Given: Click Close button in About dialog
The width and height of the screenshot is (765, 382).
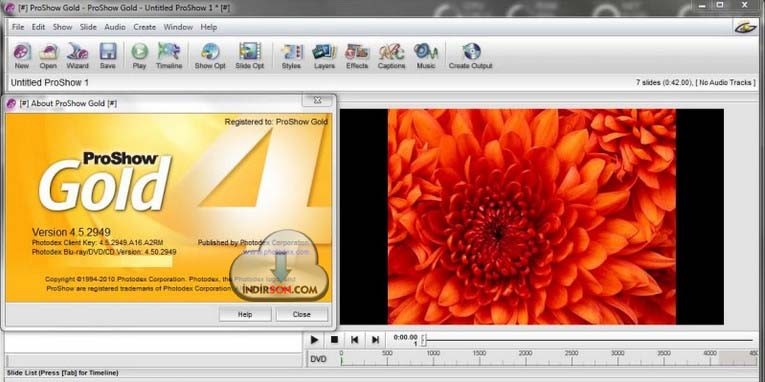Looking at the screenshot, I should coord(302,314).
